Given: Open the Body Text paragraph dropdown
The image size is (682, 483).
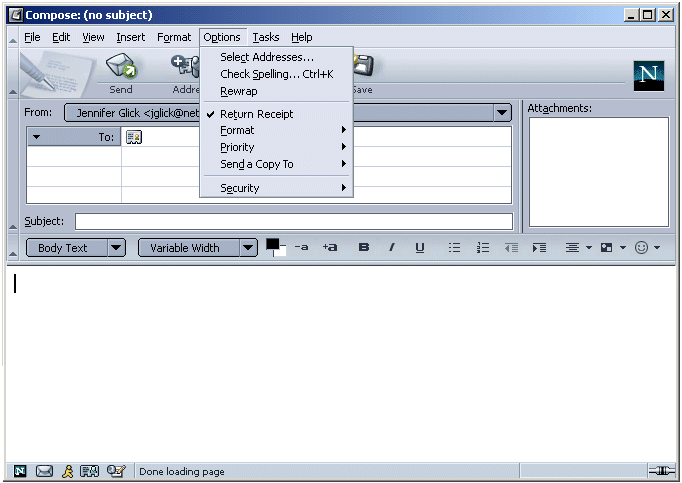Looking at the screenshot, I should 116,248.
